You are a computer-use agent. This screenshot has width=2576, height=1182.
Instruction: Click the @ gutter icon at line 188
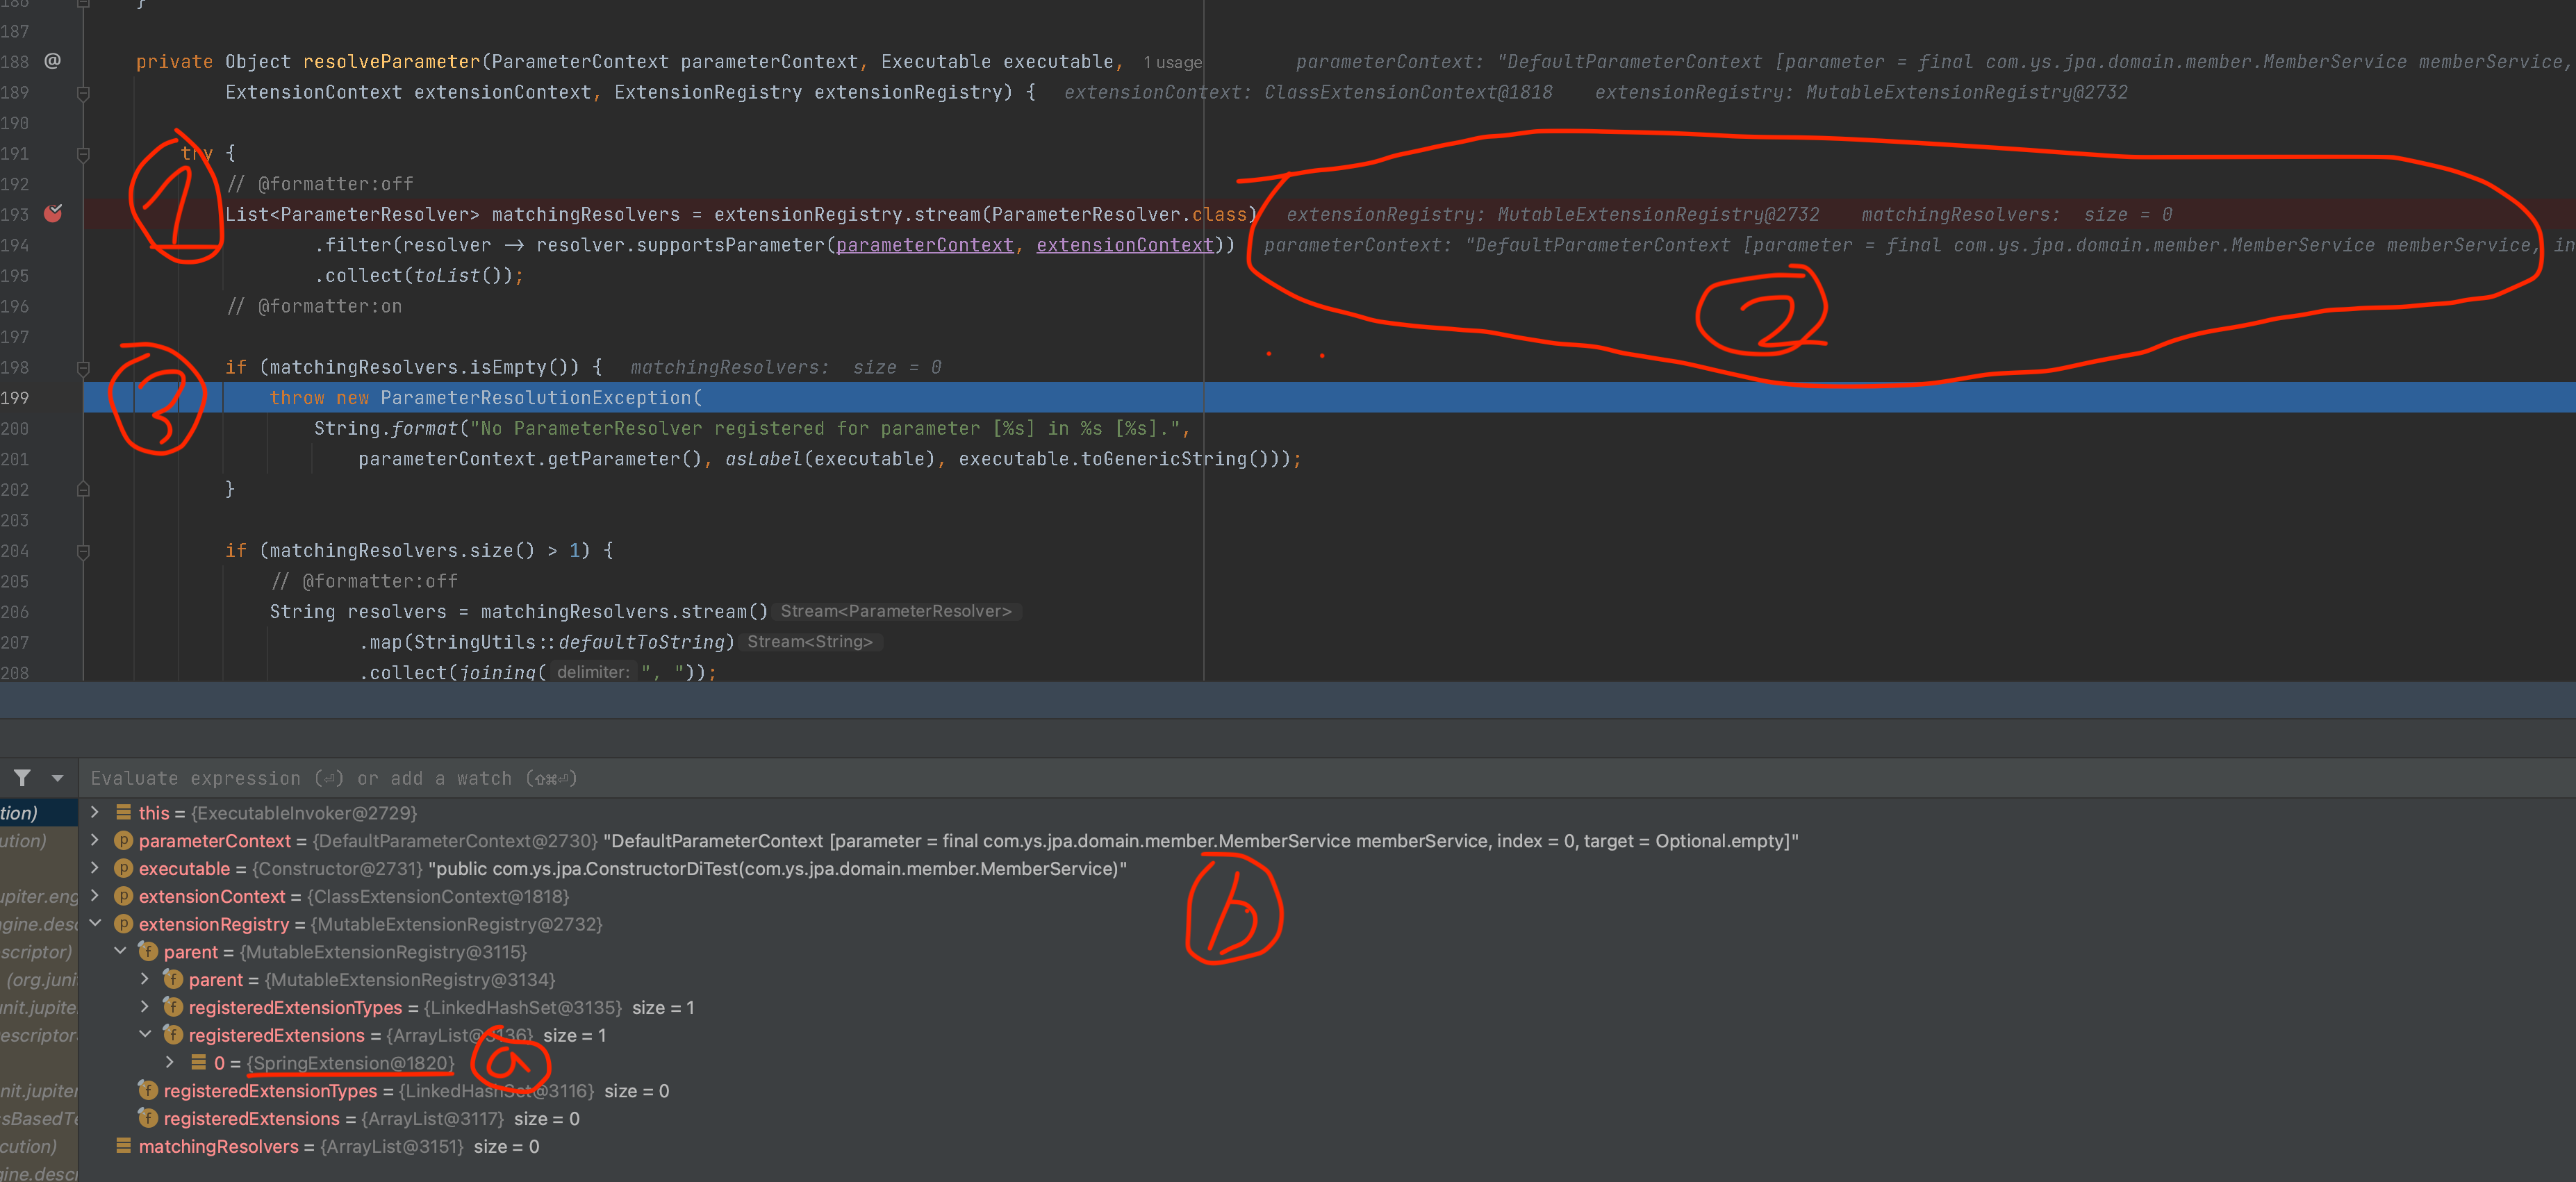pos(52,61)
